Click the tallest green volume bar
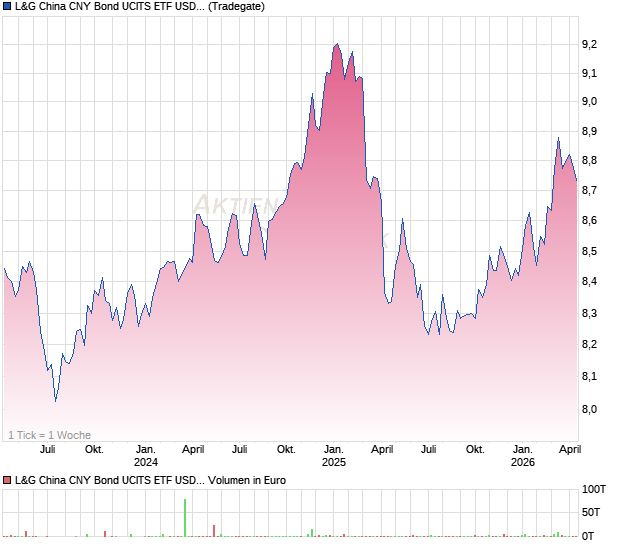The height and width of the screenshot is (546, 620). click(185, 518)
